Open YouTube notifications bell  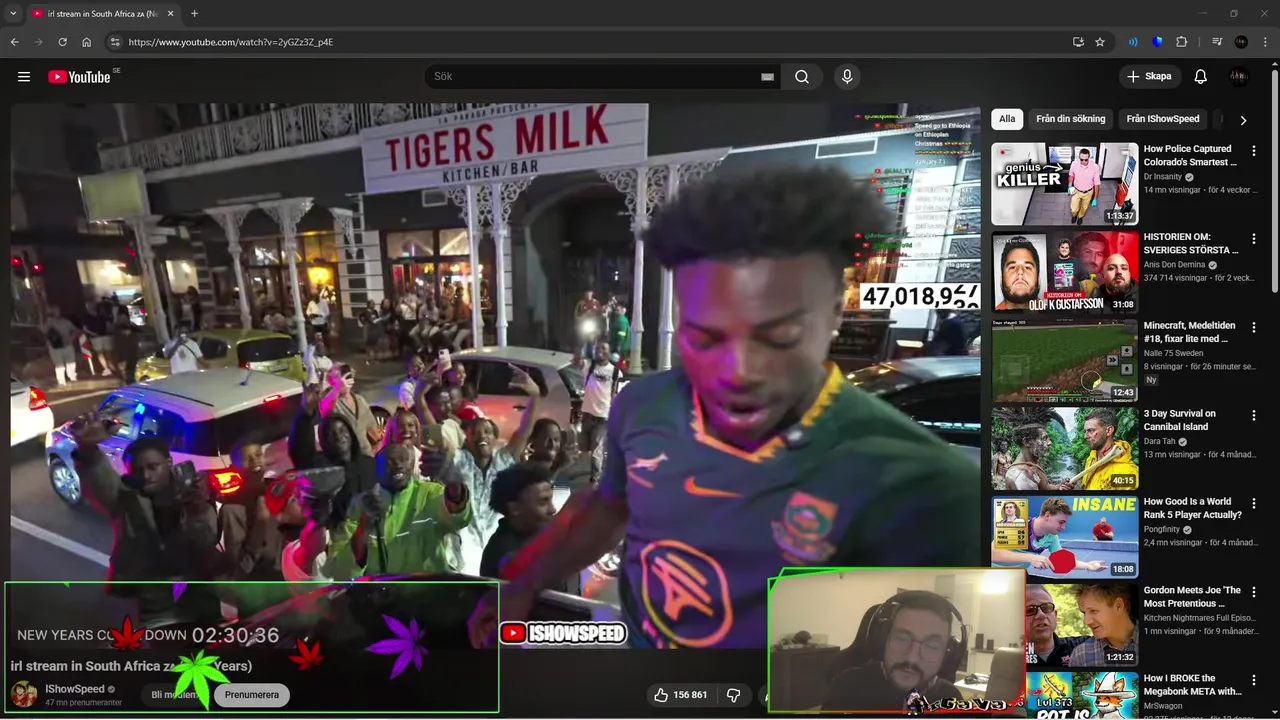point(1201,77)
